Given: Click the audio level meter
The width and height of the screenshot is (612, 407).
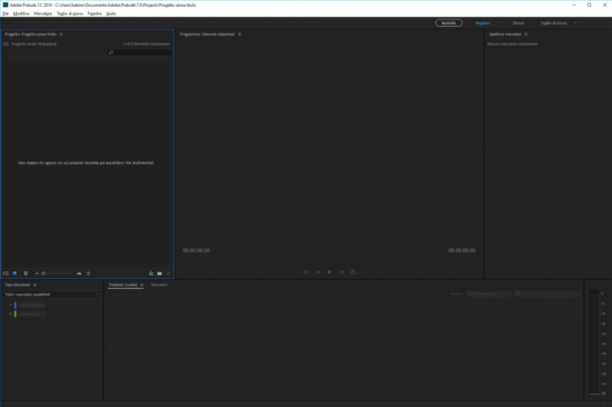Looking at the screenshot, I should click(594, 343).
